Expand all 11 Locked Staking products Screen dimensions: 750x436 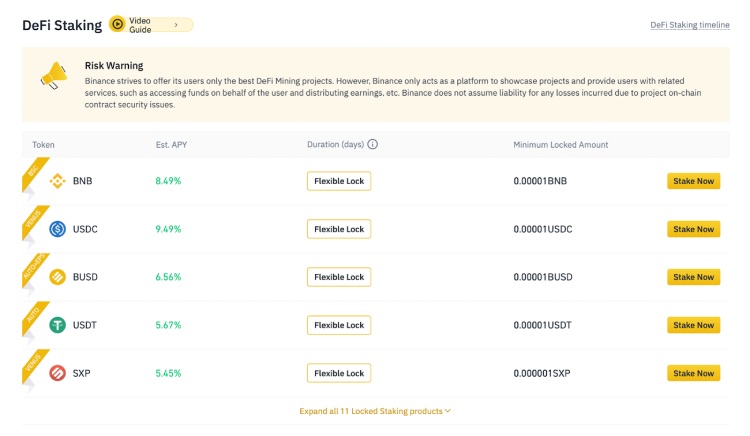pos(375,411)
